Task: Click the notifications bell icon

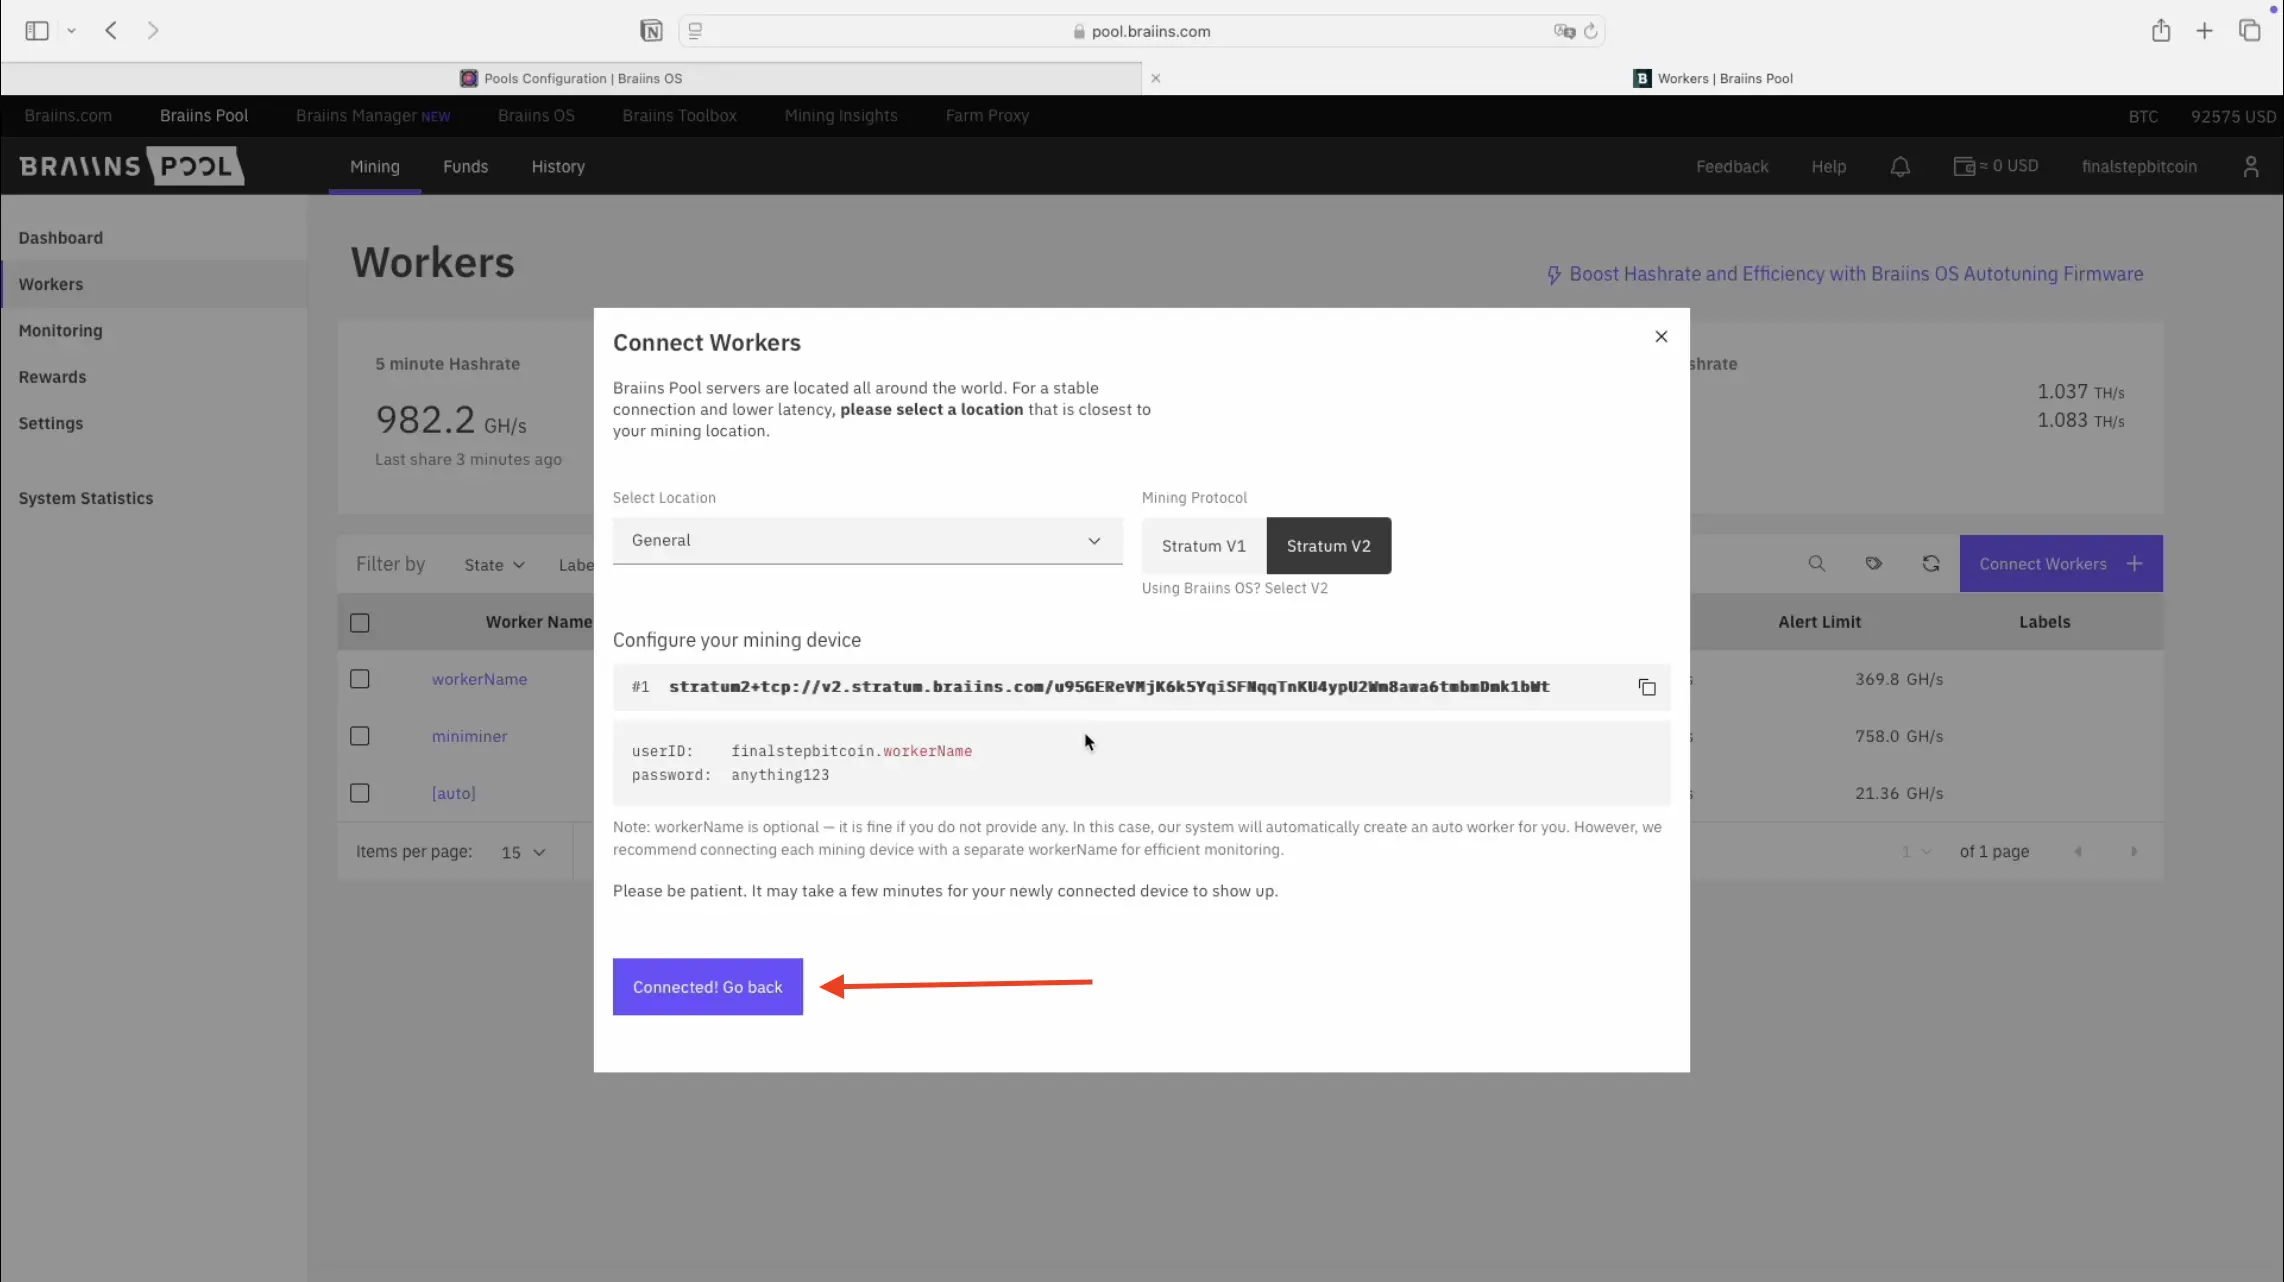Action: point(1900,167)
